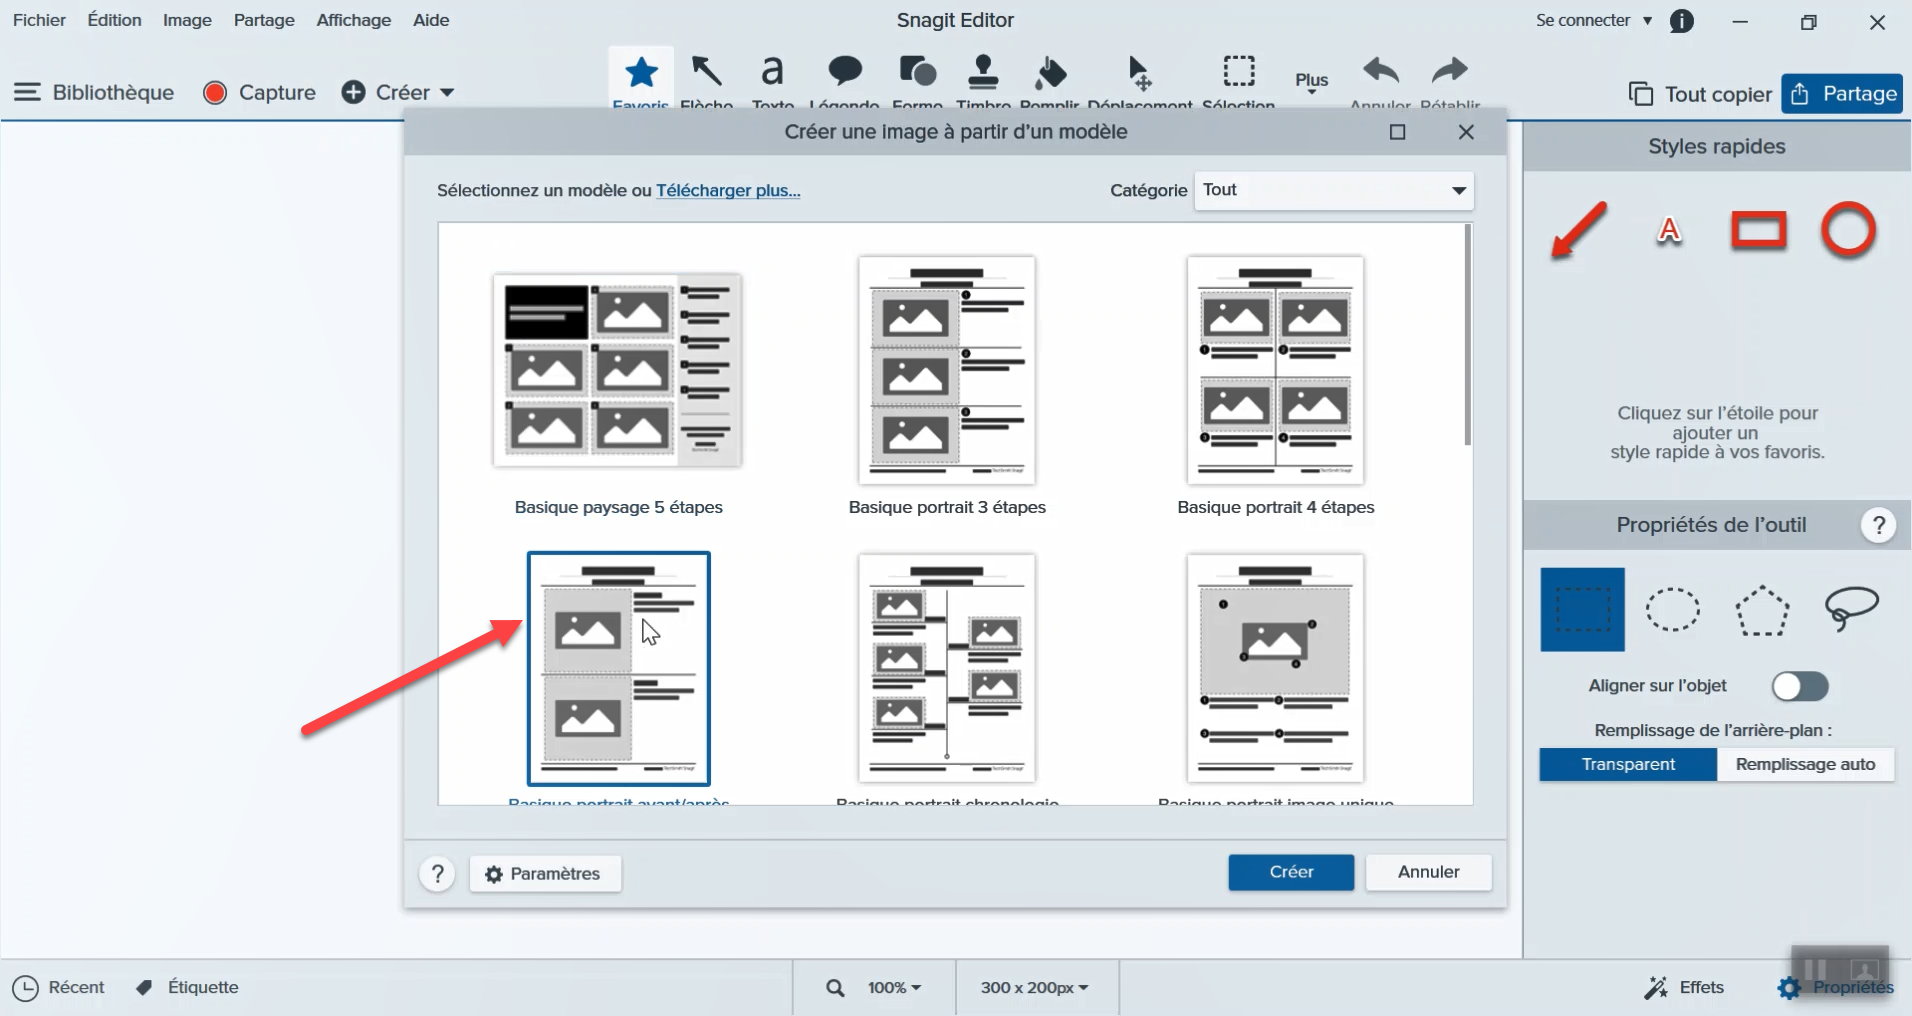Screen dimensions: 1912x1016
Task: Open the Étiquette tag panel
Action: click(x=188, y=988)
